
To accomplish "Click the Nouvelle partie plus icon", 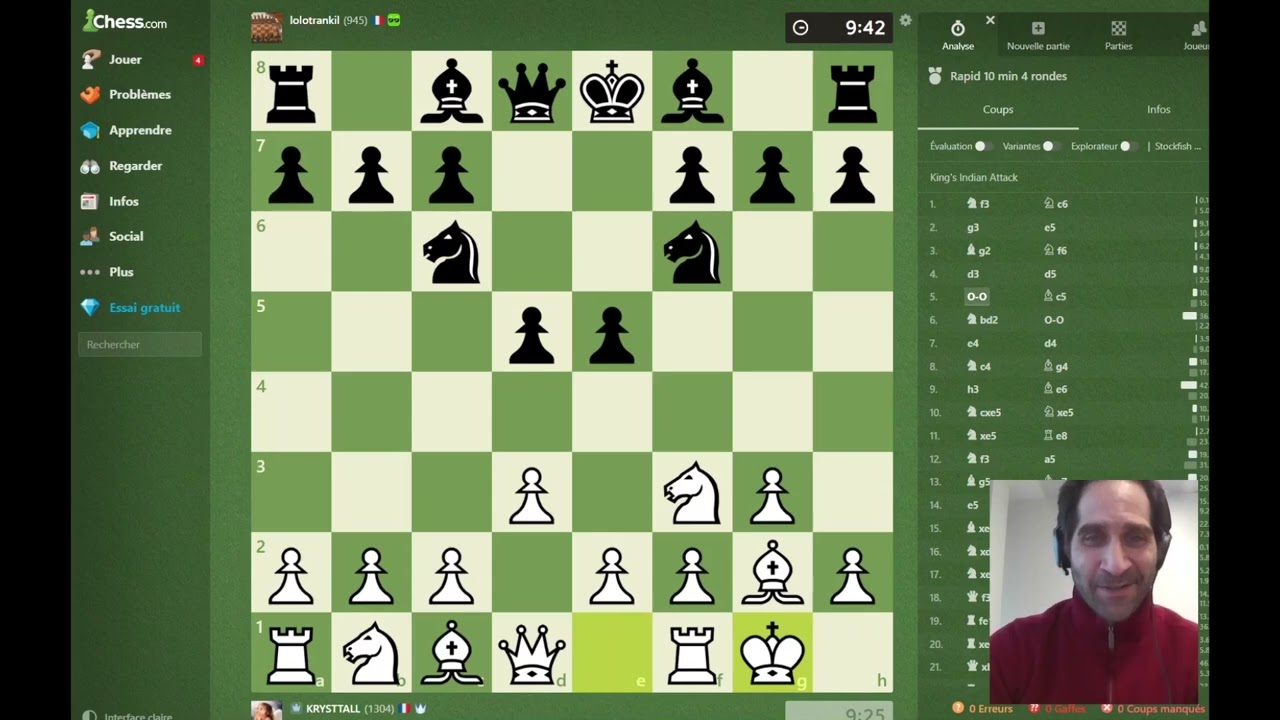I will pos(1038,28).
